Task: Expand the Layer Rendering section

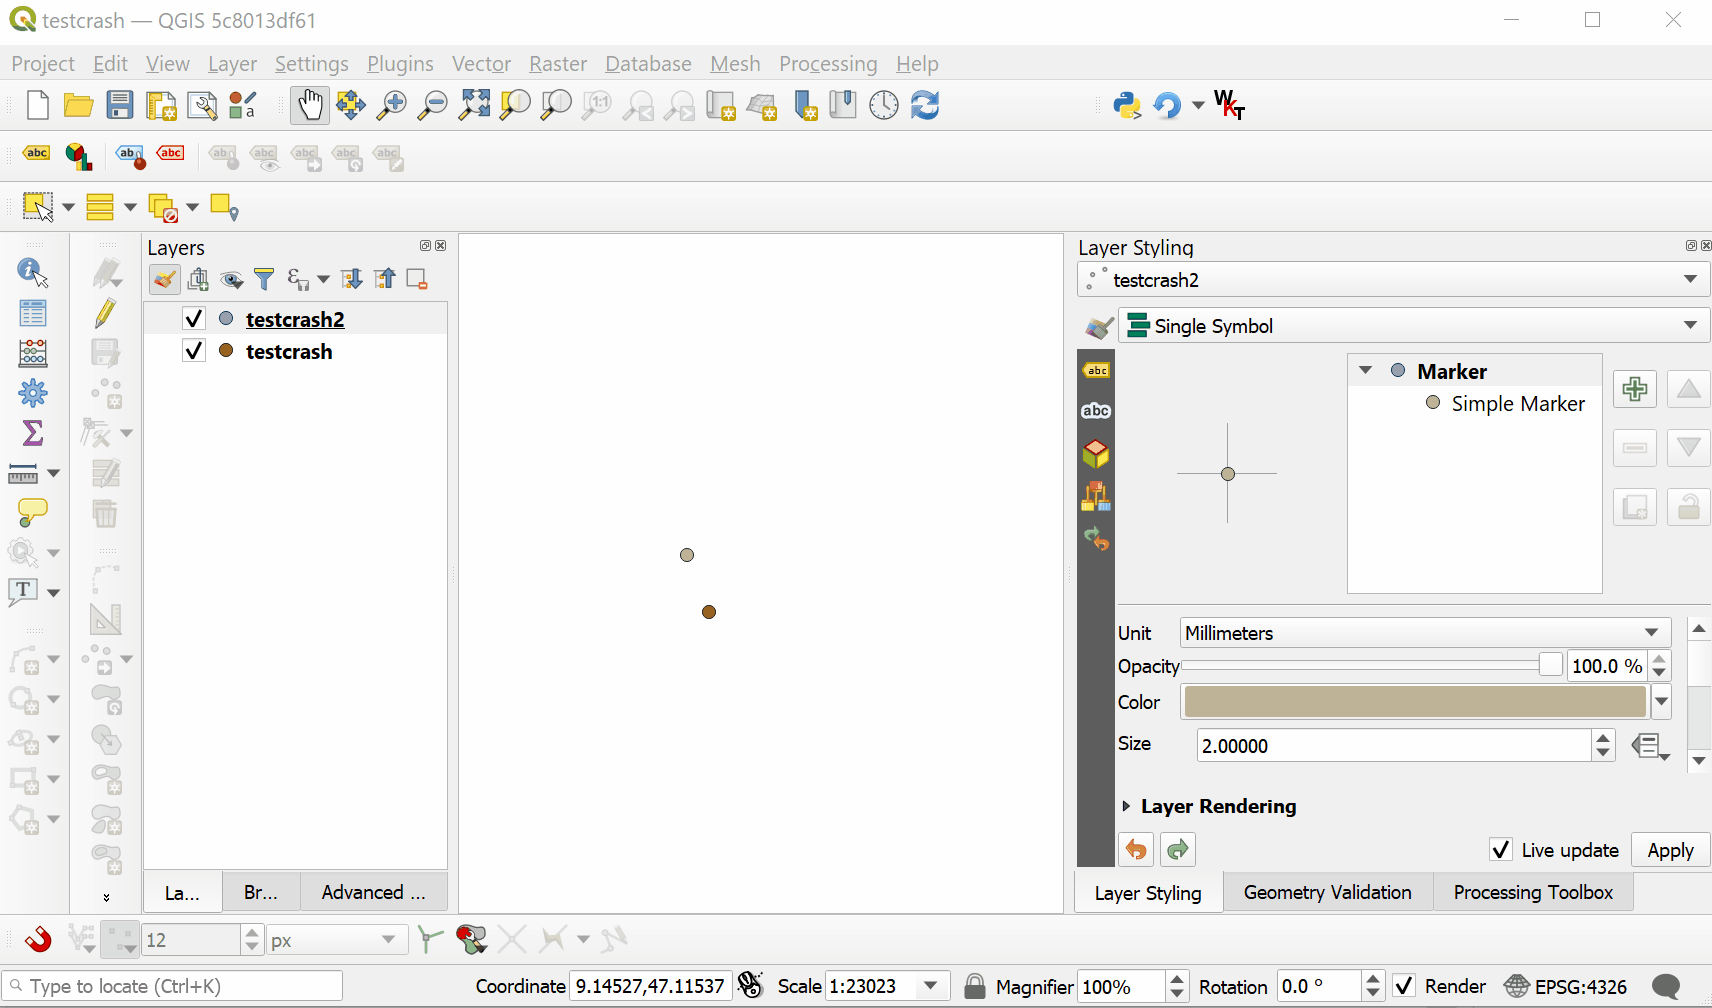Action: [1126, 806]
